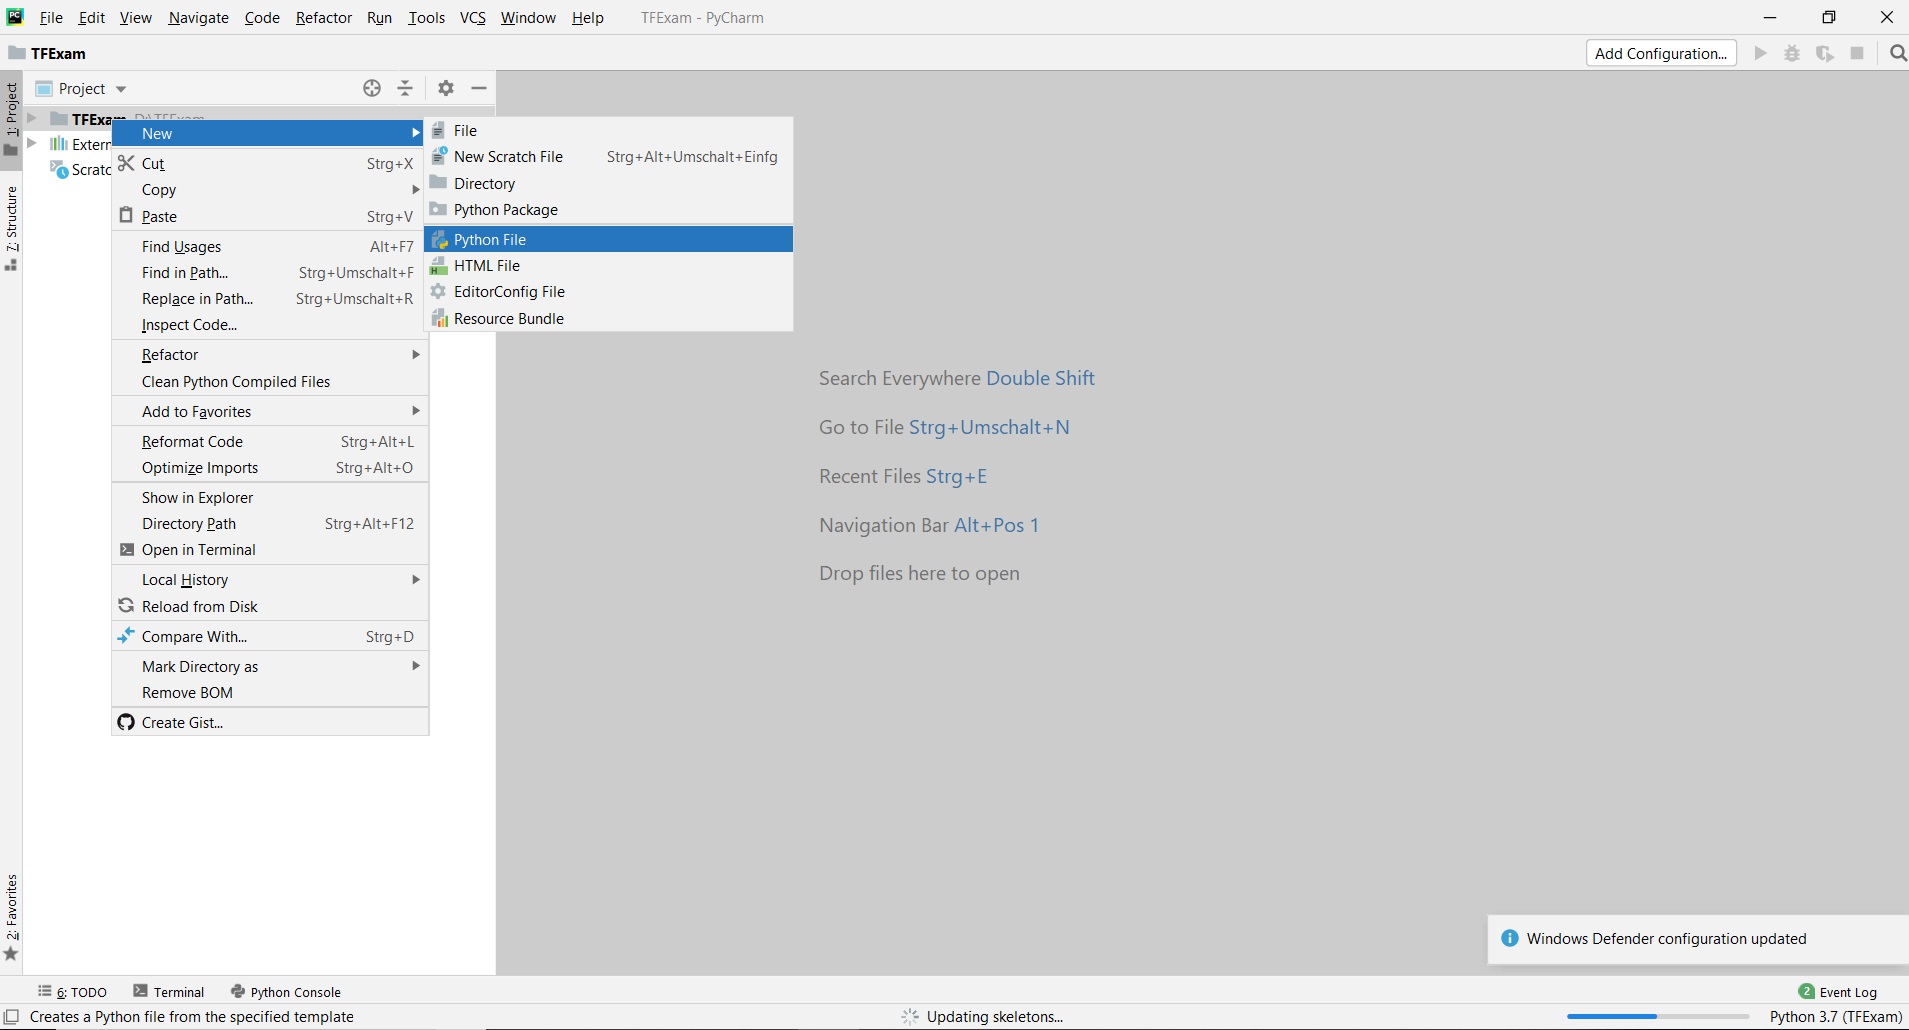Open Search Everywhere magnifier icon
The height and width of the screenshot is (1030, 1909).
[x=1898, y=53]
